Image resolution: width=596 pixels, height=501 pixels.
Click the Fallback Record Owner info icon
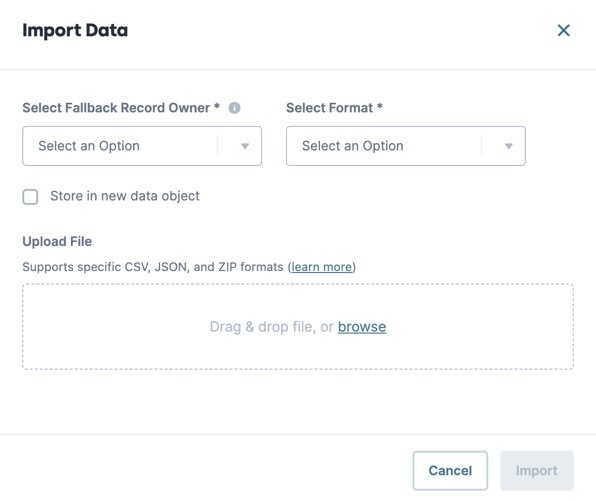click(x=234, y=108)
